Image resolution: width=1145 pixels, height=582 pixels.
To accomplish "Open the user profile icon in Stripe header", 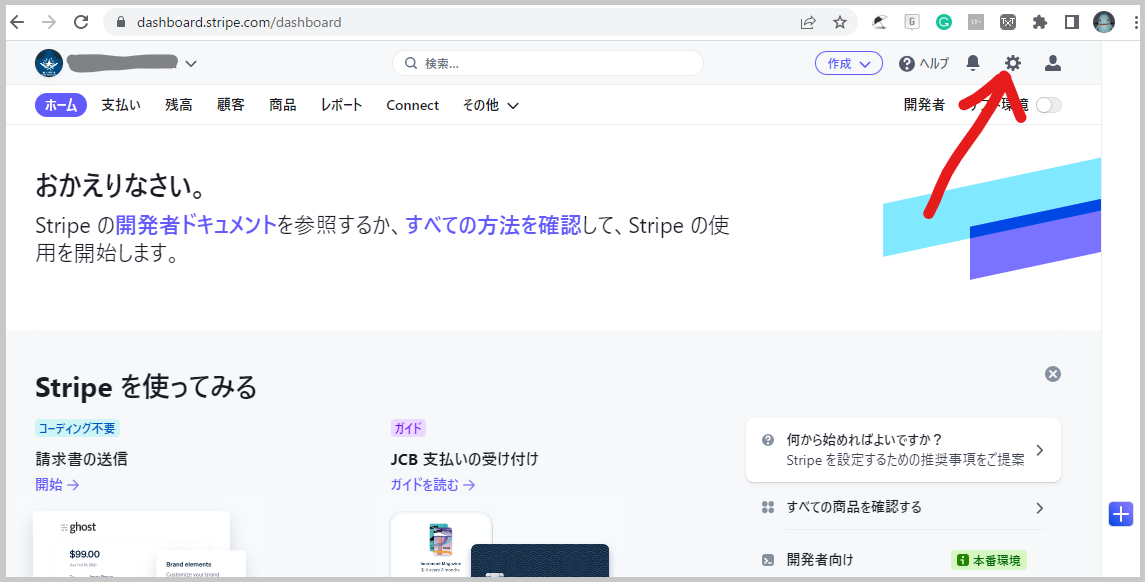I will click(x=1052, y=64).
